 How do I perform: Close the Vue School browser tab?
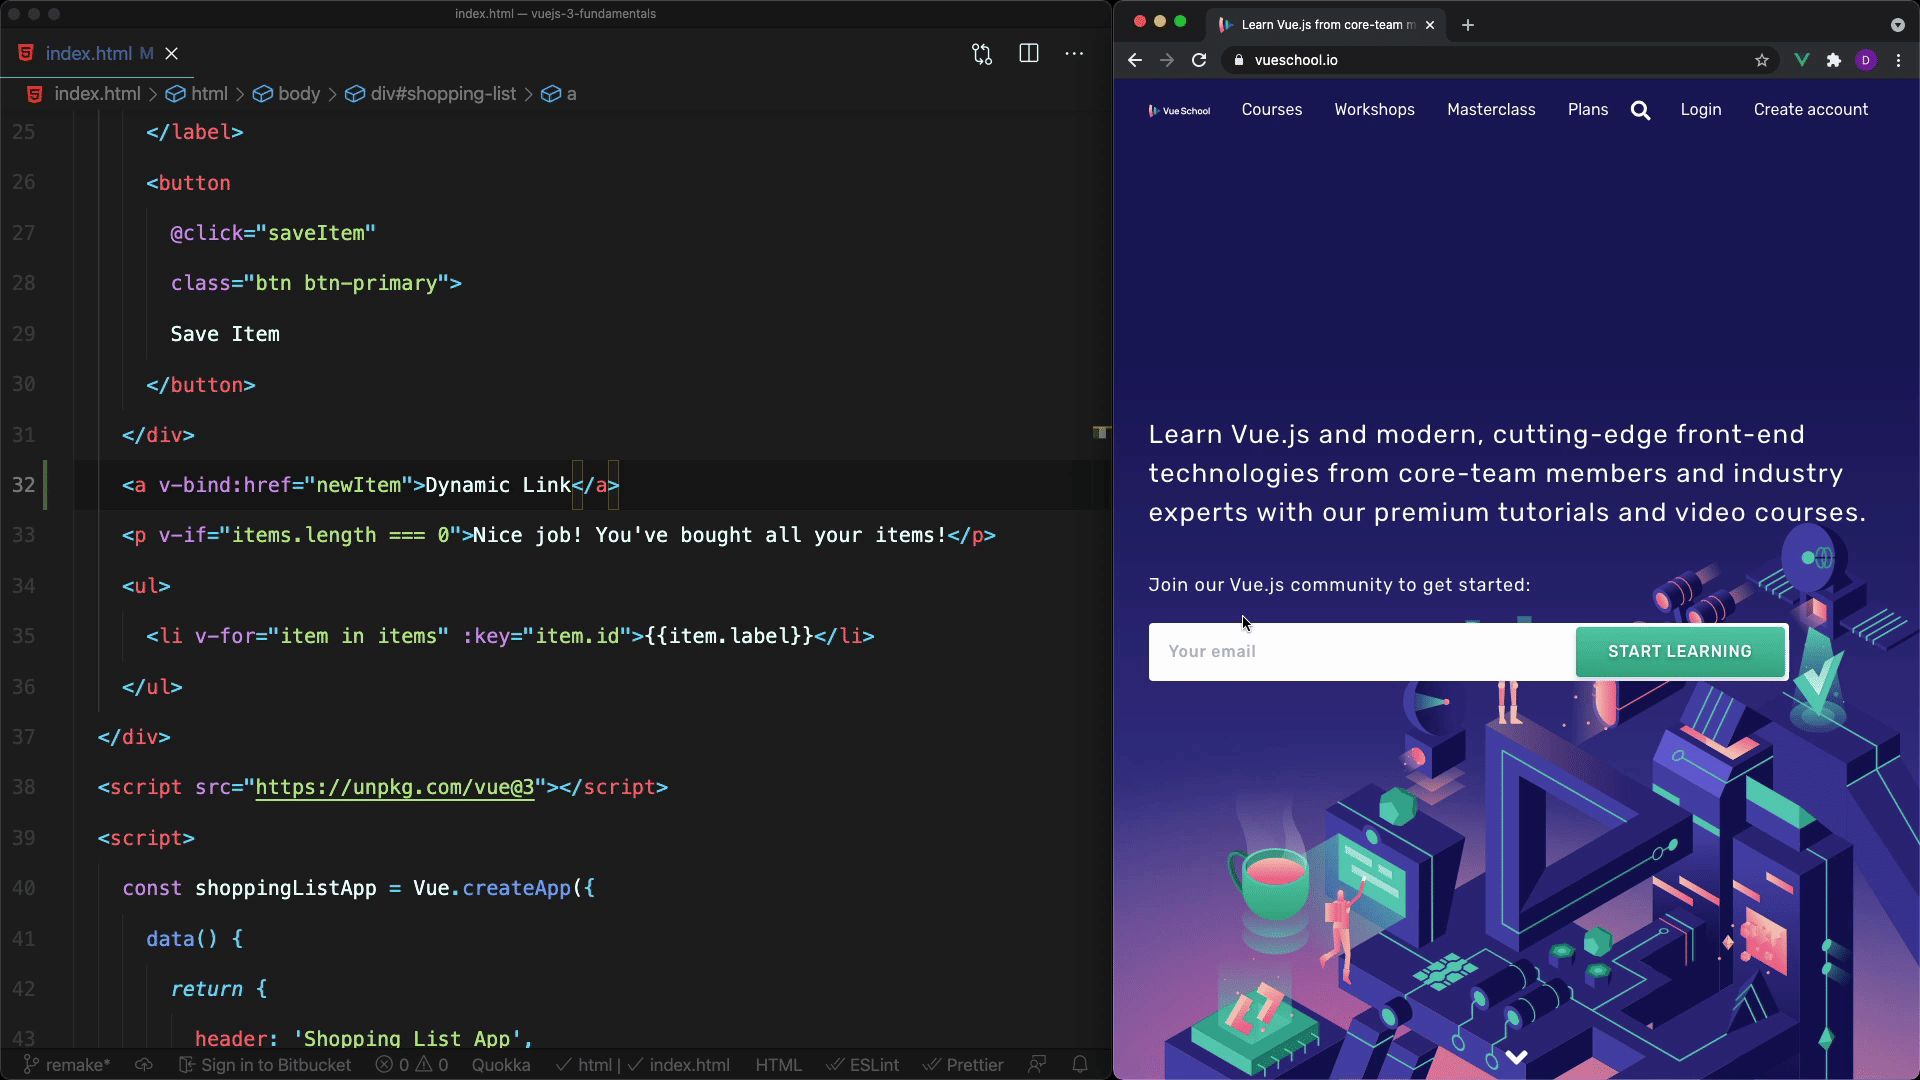1430,25
